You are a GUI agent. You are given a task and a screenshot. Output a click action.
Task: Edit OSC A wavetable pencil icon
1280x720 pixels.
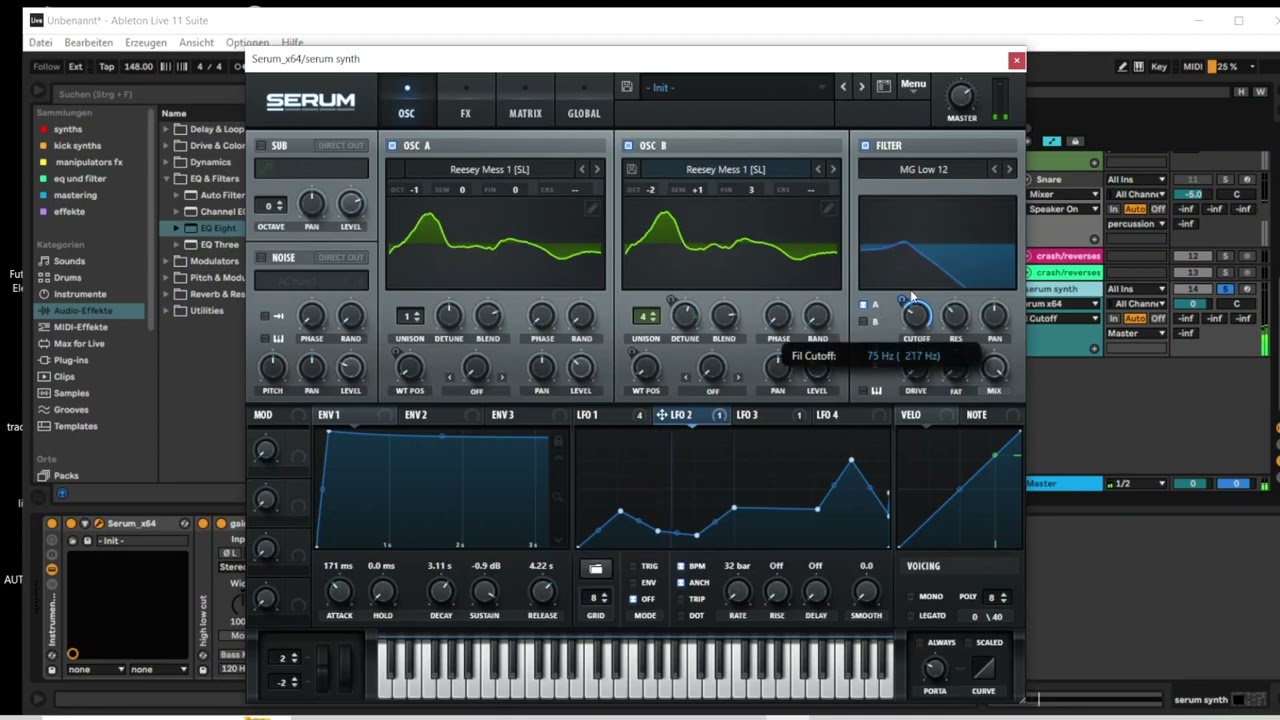[x=592, y=208]
